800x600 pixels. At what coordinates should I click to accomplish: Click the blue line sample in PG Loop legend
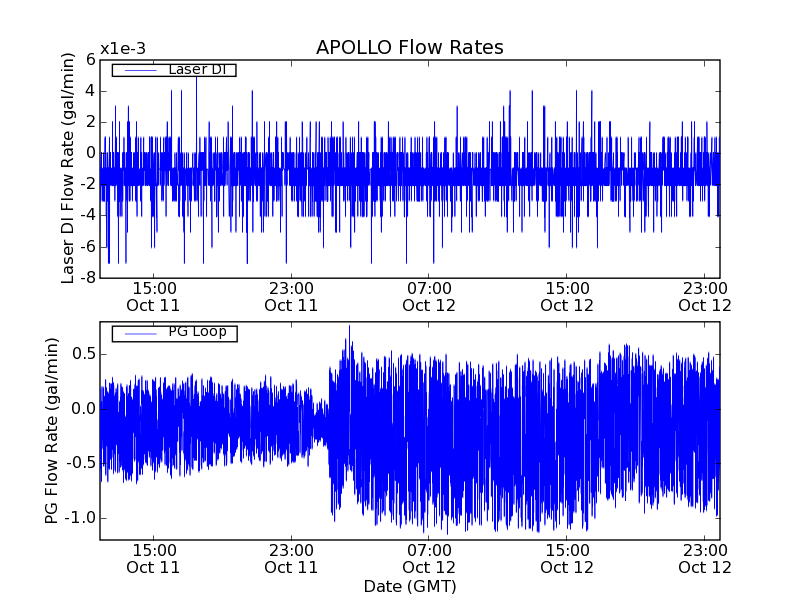139,332
